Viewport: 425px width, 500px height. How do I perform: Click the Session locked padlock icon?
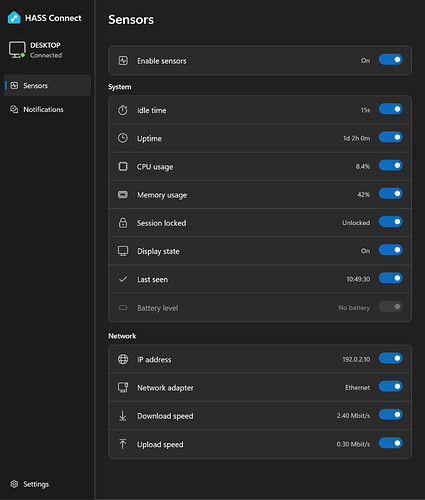coord(123,223)
